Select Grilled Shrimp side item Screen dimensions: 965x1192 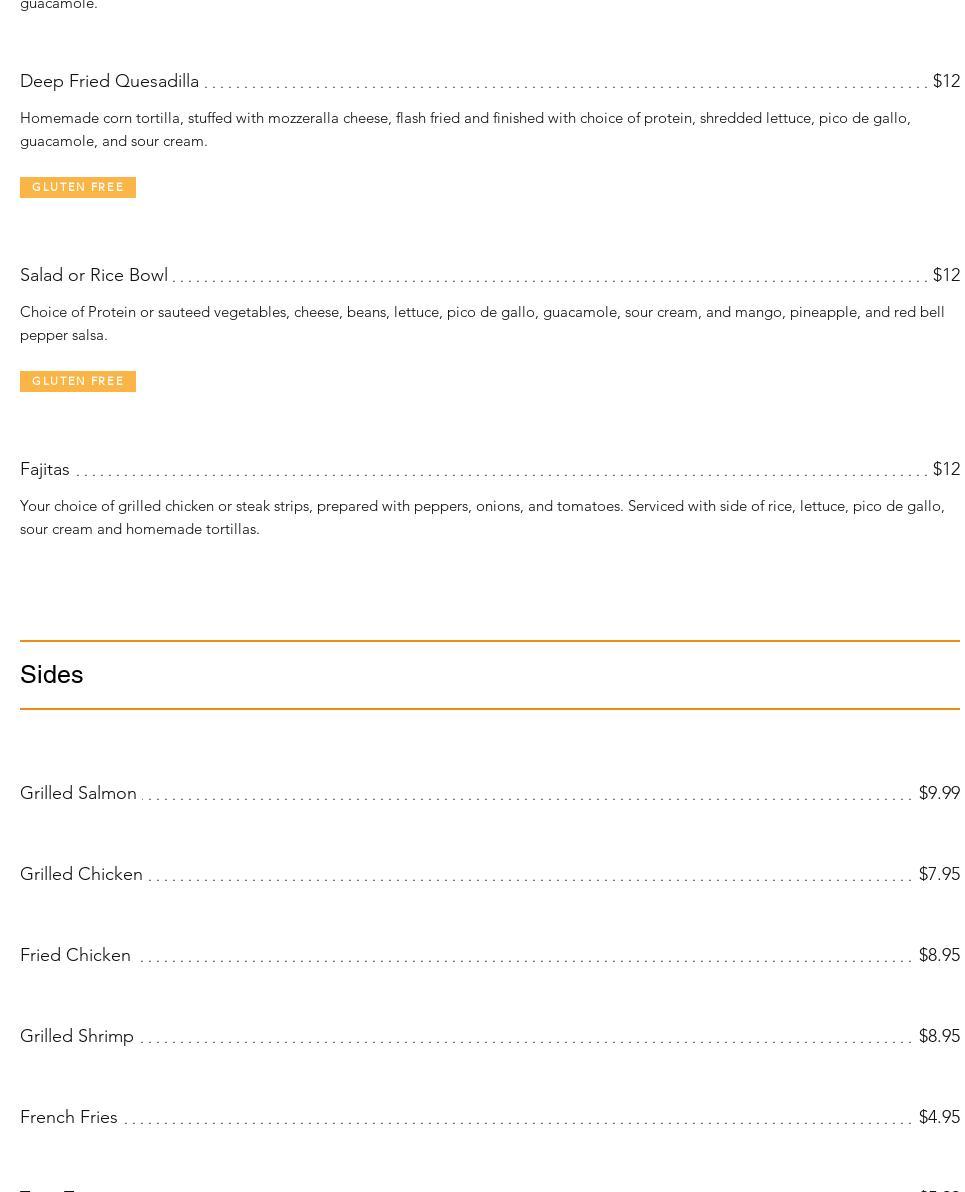coord(77,1036)
